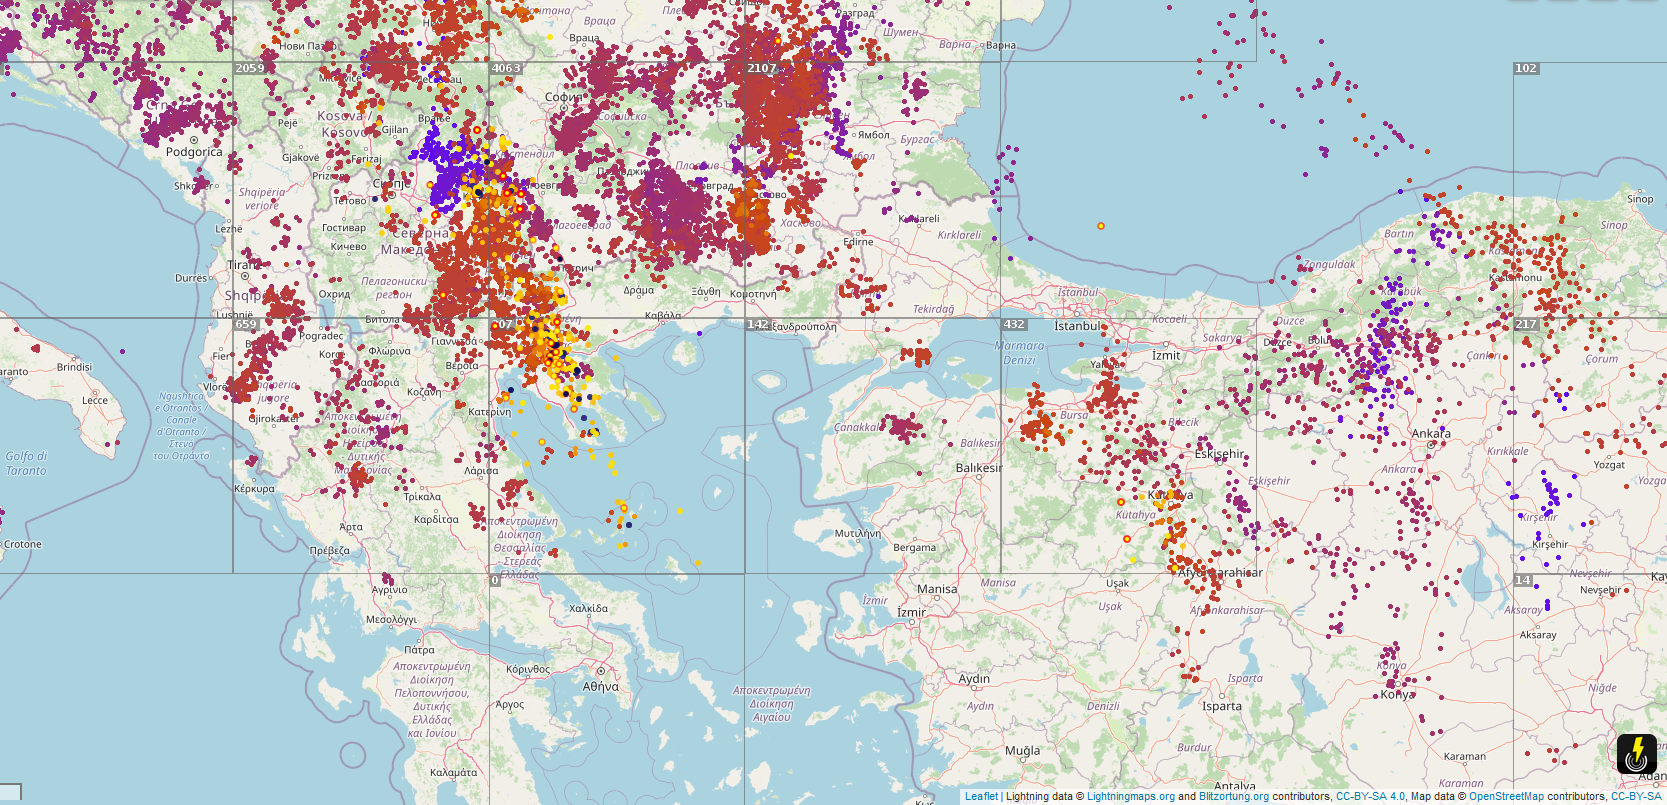Open the Lightningmaps.org link
1667x805 pixels.
(1130, 797)
